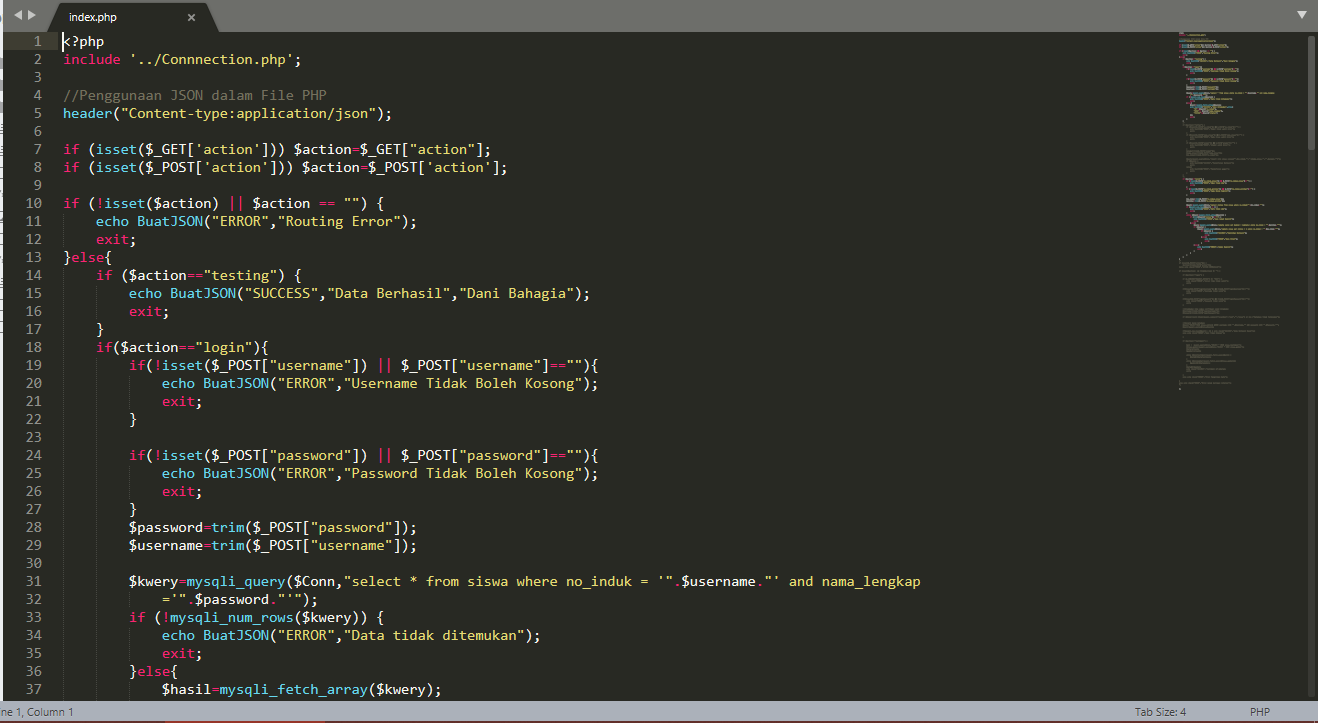
Task: Click the header function call on line 5
Action: 87,113
